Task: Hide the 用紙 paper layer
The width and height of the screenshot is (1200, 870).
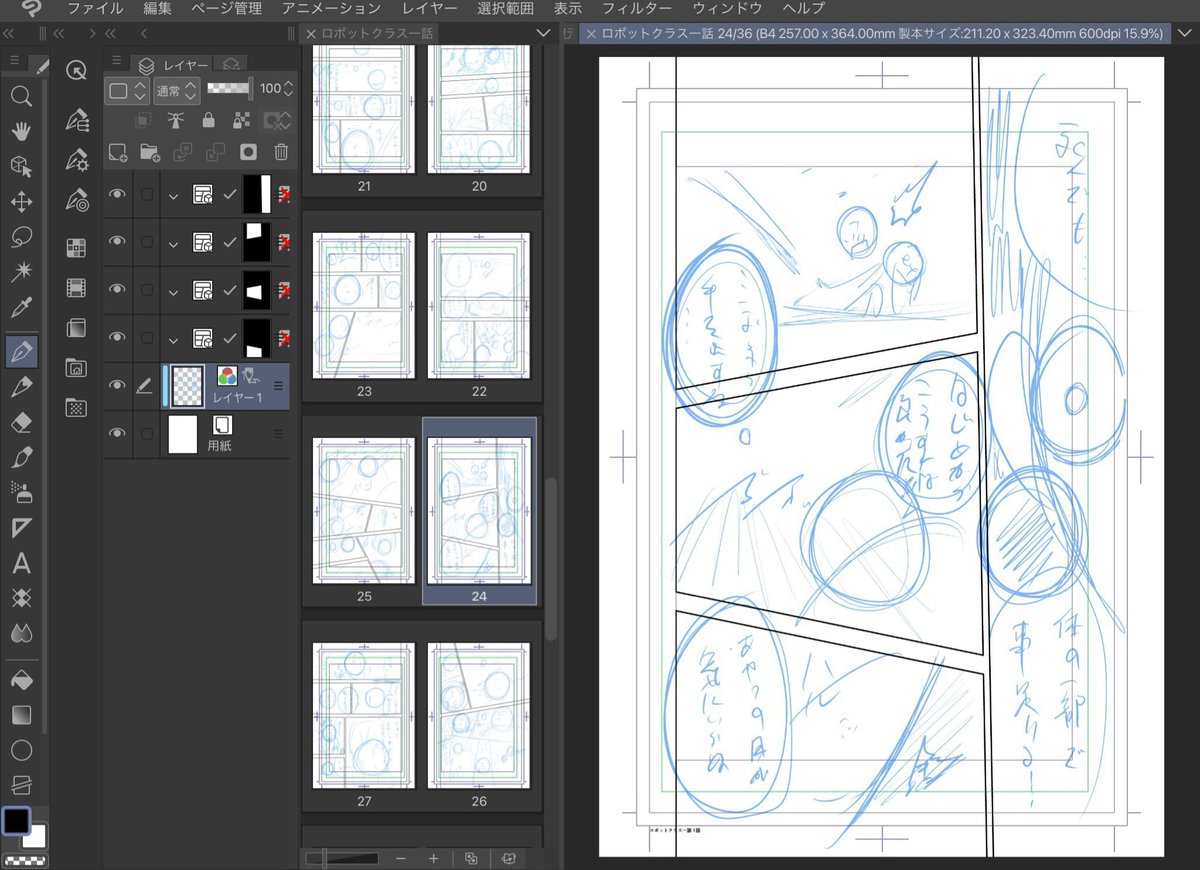Action: pos(117,434)
